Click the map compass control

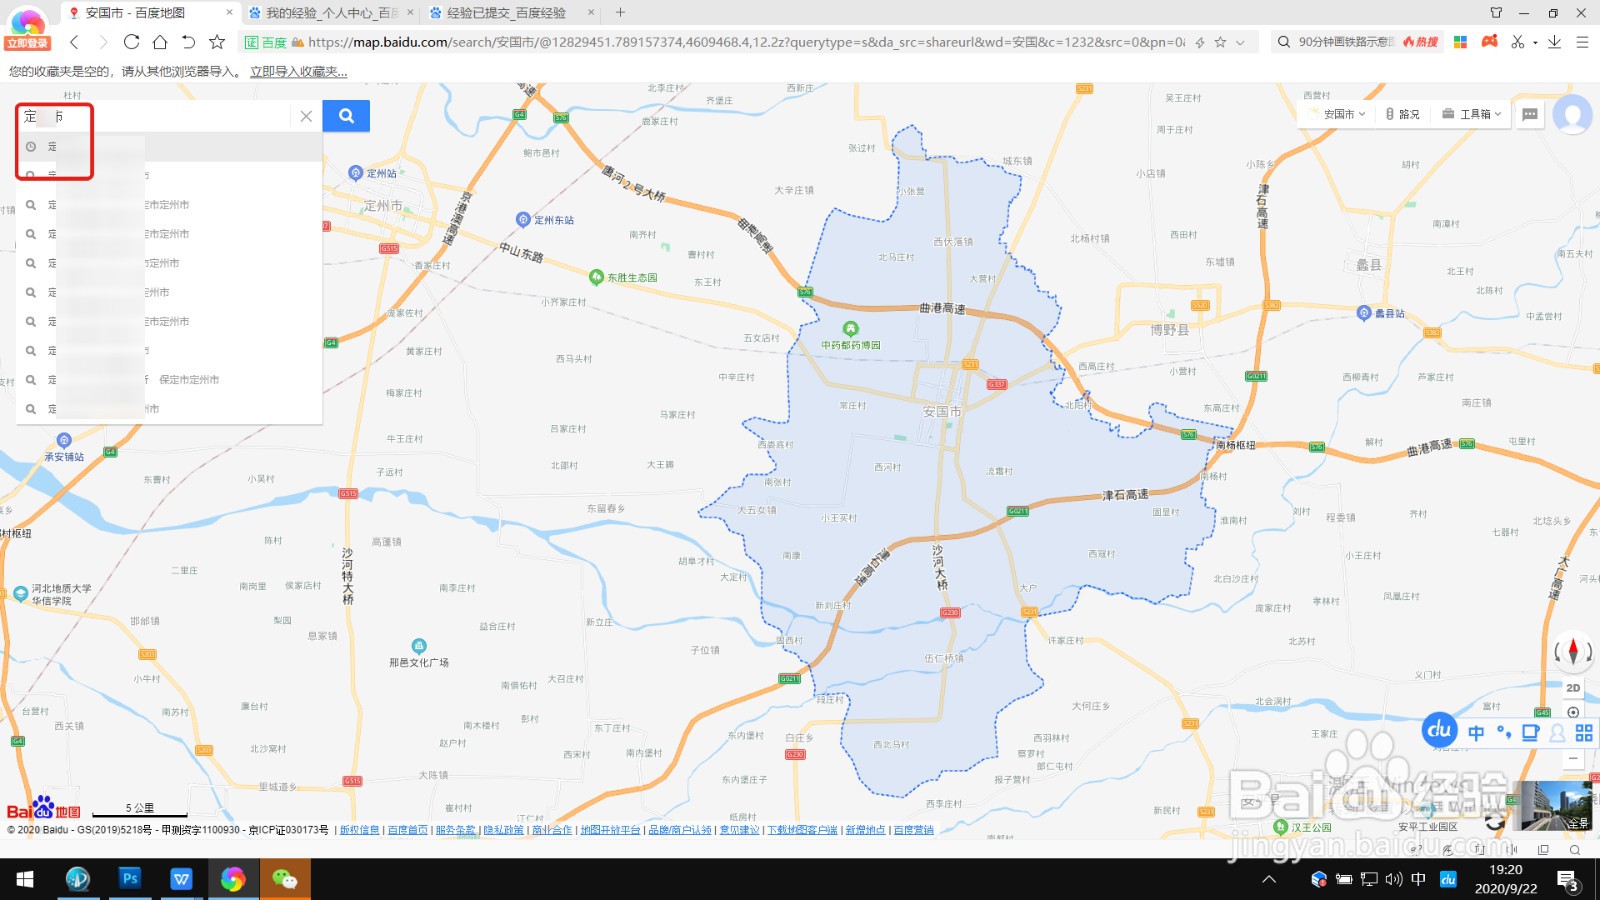tap(1573, 652)
